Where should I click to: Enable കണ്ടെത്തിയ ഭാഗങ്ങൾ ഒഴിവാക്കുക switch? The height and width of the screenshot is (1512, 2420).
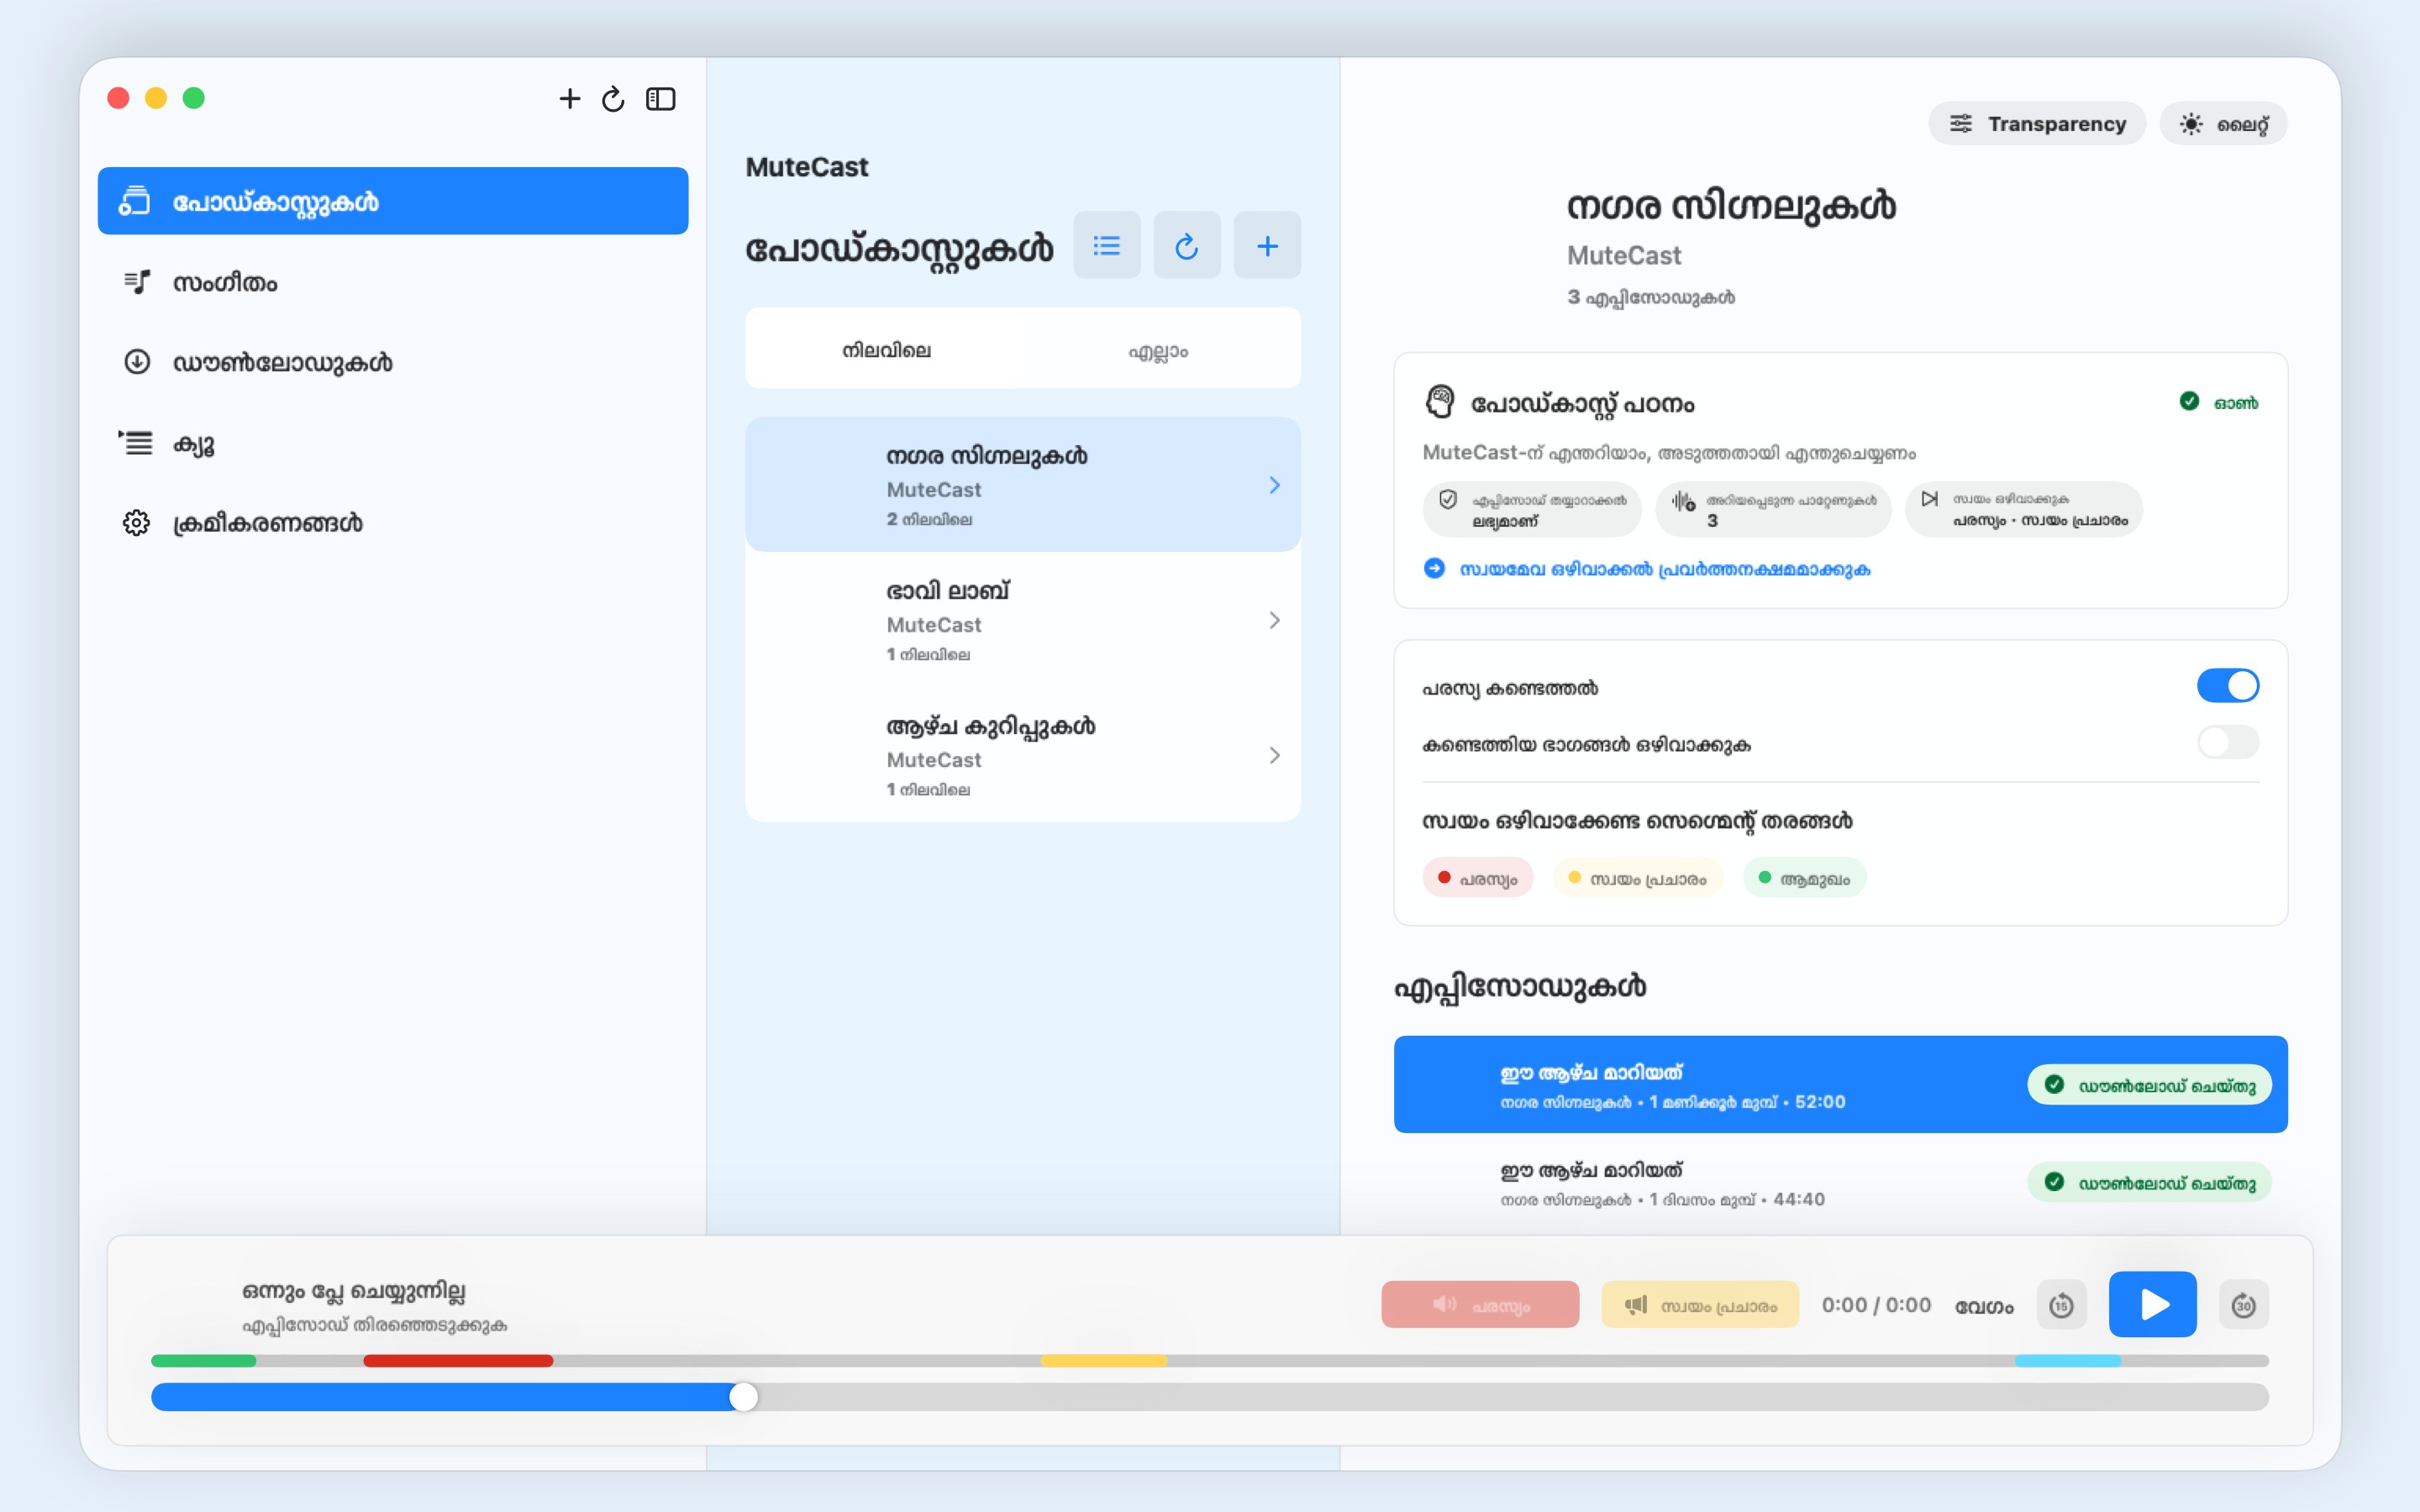pos(2227,742)
